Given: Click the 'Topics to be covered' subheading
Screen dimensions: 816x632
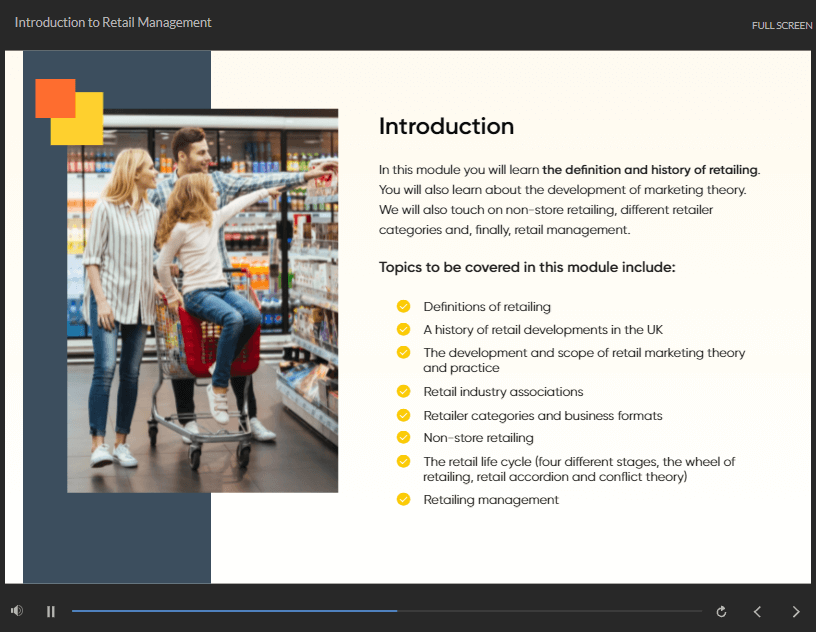Looking at the screenshot, I should coord(527,267).
